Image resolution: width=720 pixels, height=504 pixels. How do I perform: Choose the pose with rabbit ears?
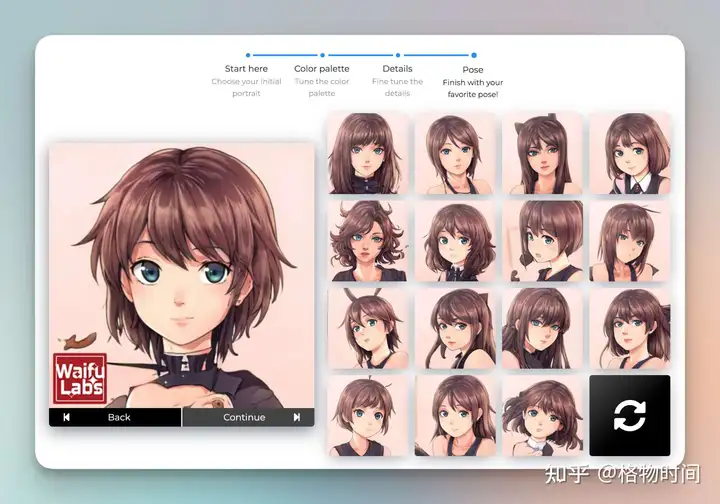point(368,328)
